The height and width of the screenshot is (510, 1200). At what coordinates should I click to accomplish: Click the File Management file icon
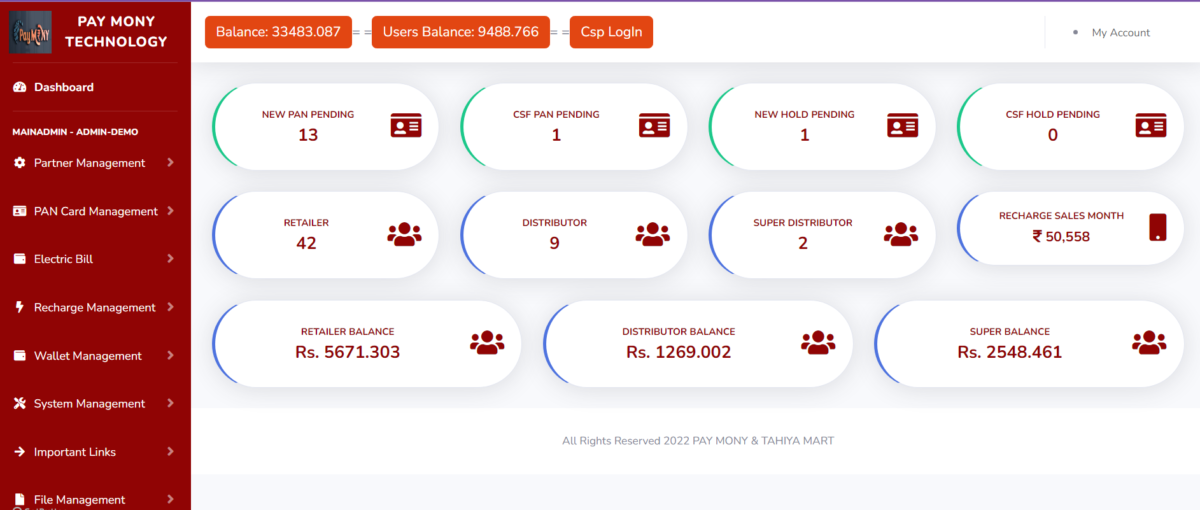pyautogui.click(x=19, y=499)
